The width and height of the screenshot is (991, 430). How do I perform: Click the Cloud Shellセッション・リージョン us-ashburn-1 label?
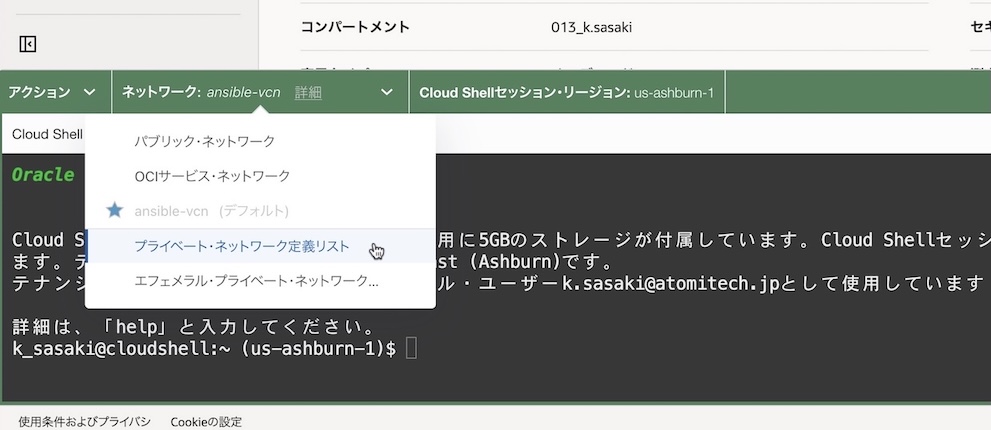[566, 93]
